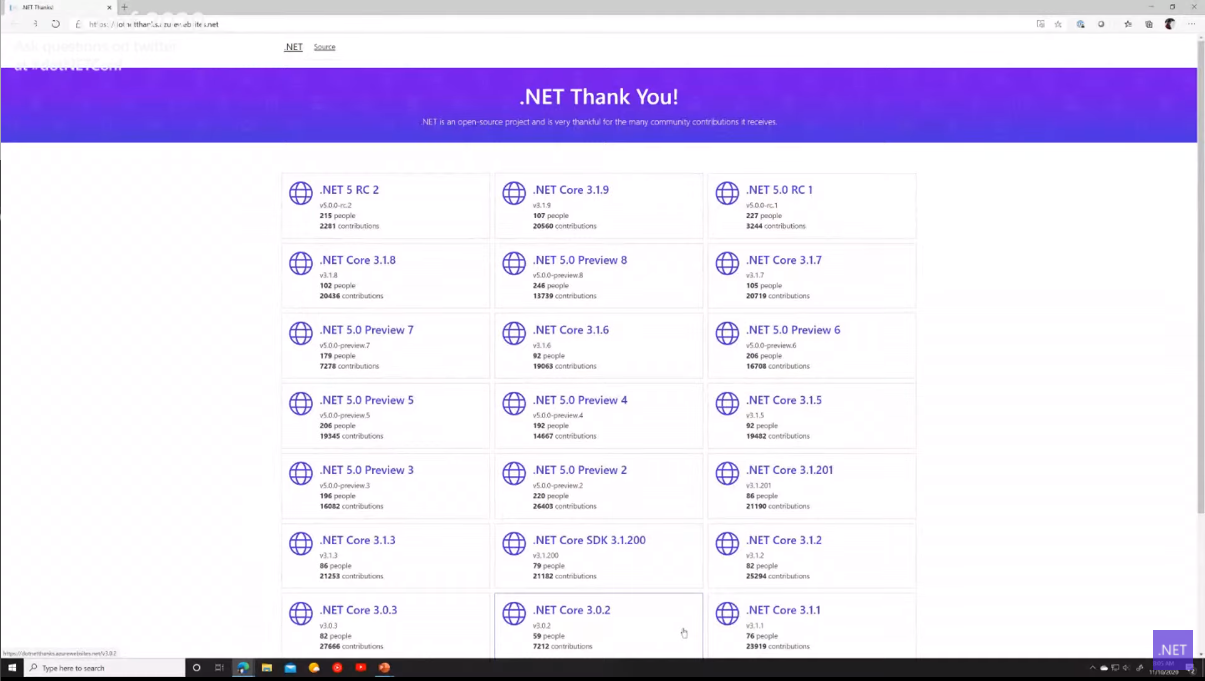This screenshot has height=681, width=1205.
Task: Click globe icon beside .NET Core 3.1.7
Action: tap(727, 263)
